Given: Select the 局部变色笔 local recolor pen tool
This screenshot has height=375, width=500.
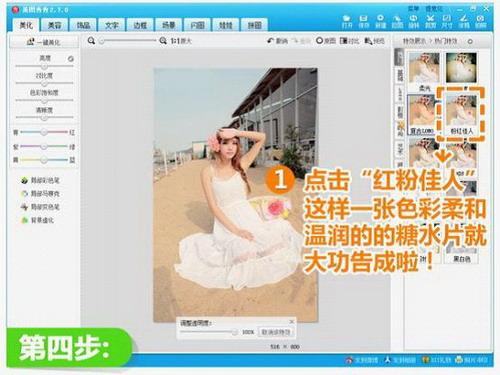Looking at the screenshot, I should point(40,207).
